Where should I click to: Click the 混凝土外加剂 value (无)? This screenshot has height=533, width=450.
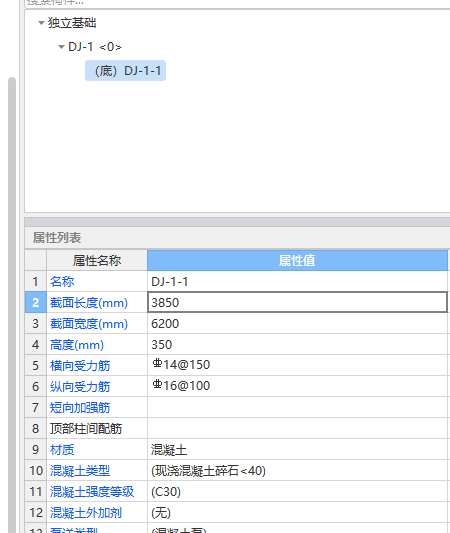(297, 513)
